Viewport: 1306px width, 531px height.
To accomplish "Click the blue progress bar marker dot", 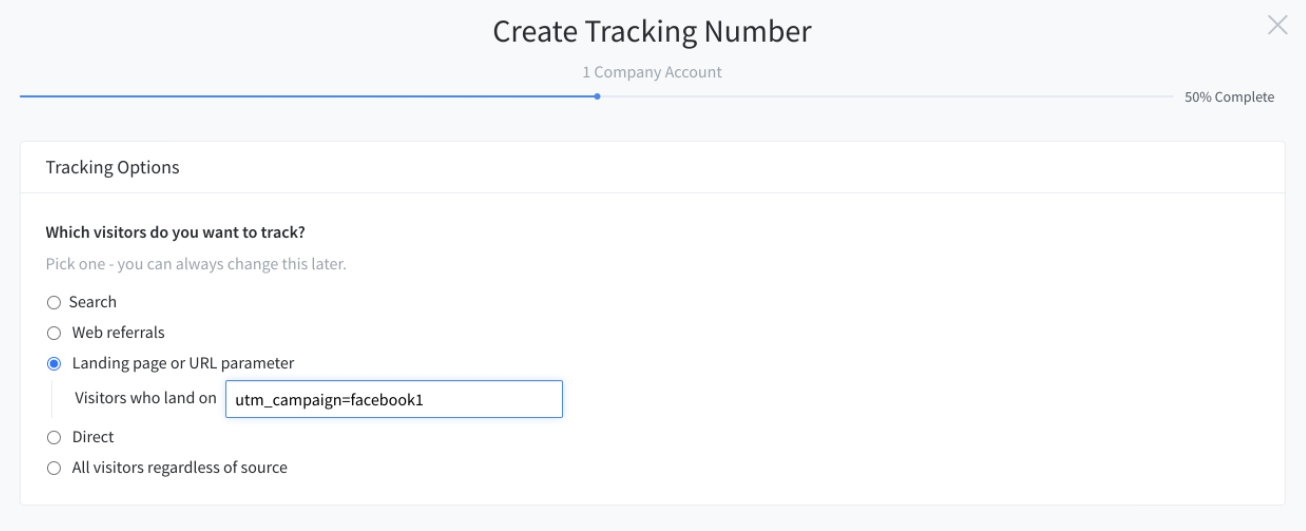I will [597, 97].
